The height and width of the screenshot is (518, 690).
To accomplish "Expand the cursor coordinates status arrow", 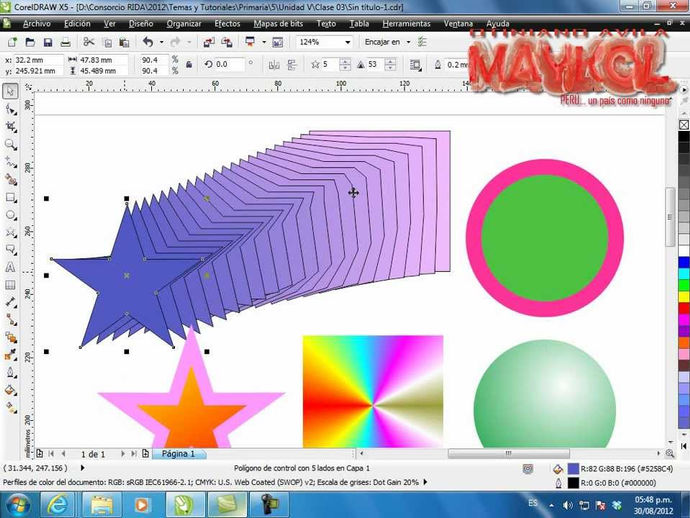I will tap(82, 468).
